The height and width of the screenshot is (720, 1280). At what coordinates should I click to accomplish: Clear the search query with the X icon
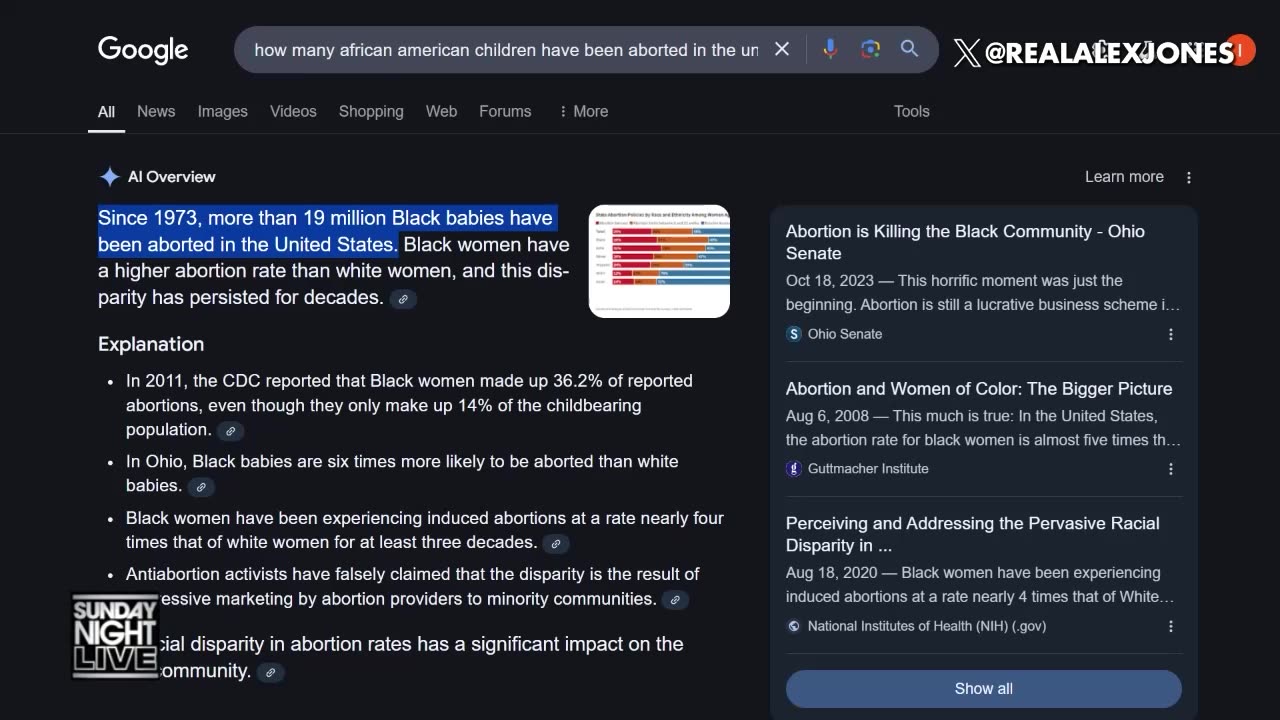[x=782, y=49]
